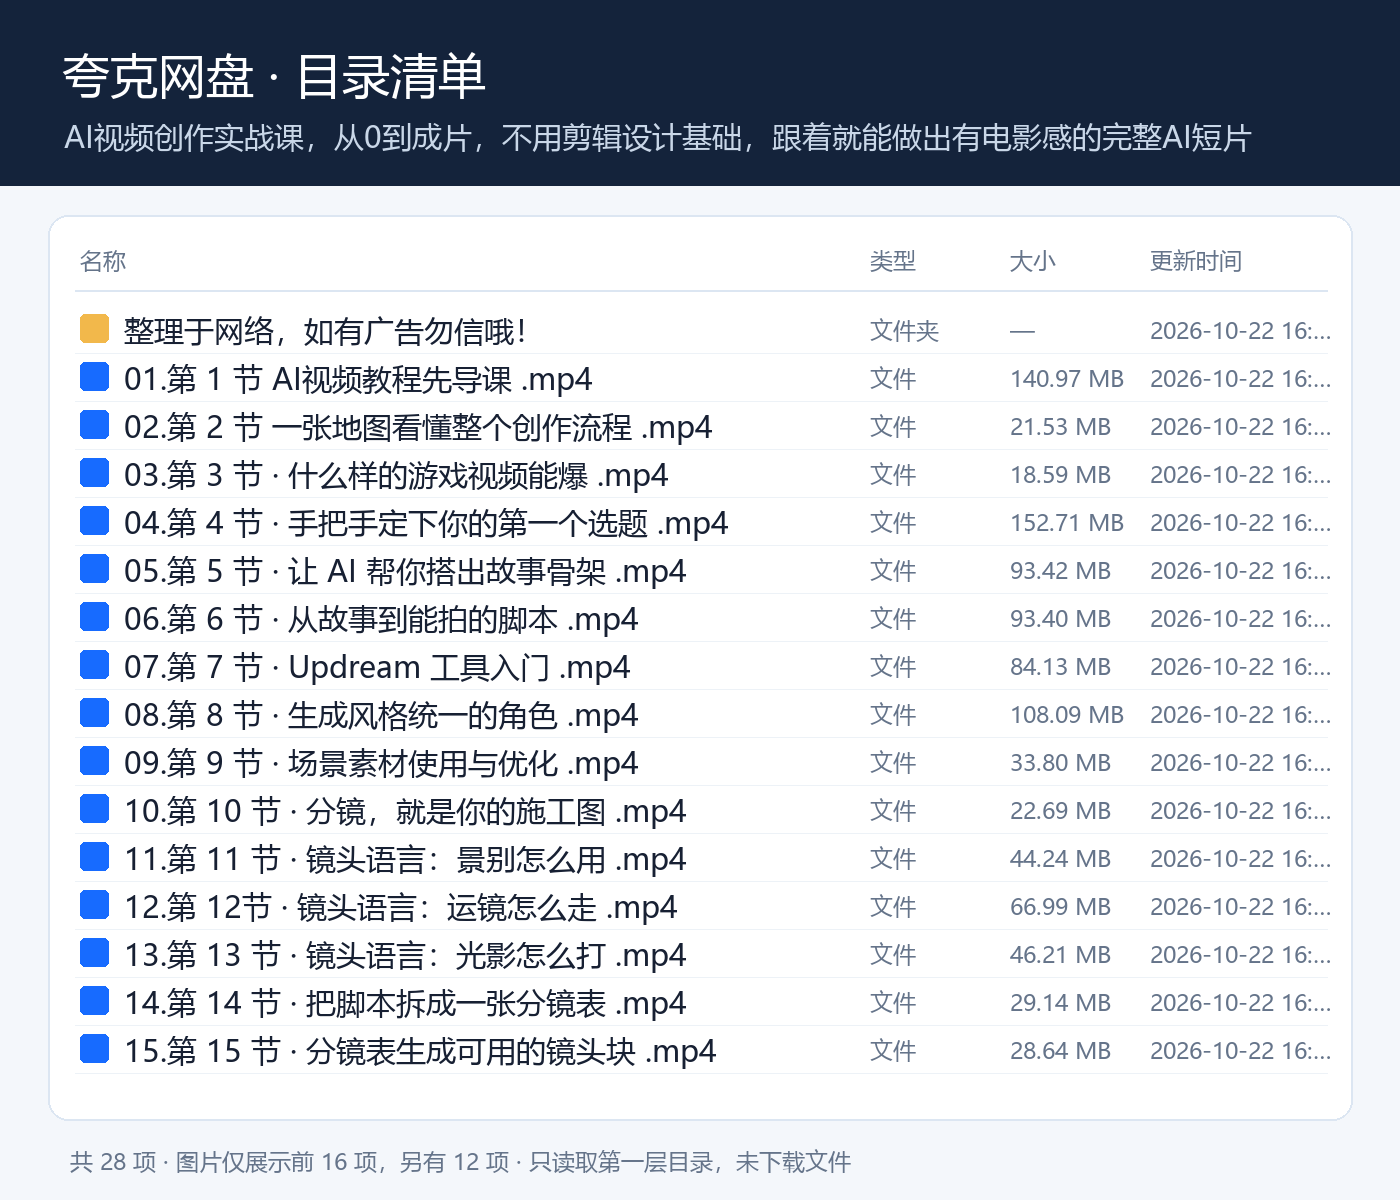Click the file icon for 08.第 8 节
Screen dimensions: 1400x1200
[x=94, y=712]
